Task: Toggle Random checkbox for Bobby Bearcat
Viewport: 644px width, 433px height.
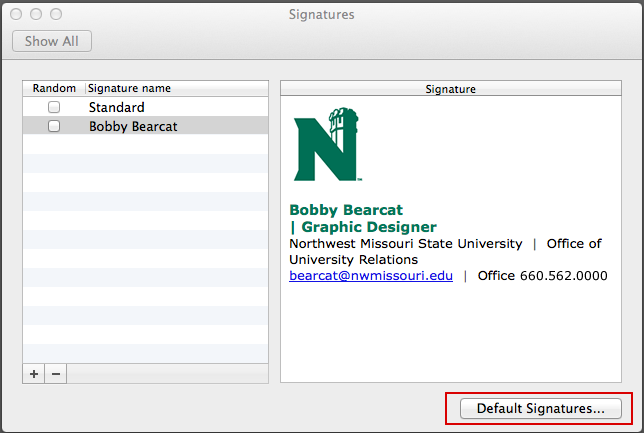Action: pos(54,126)
